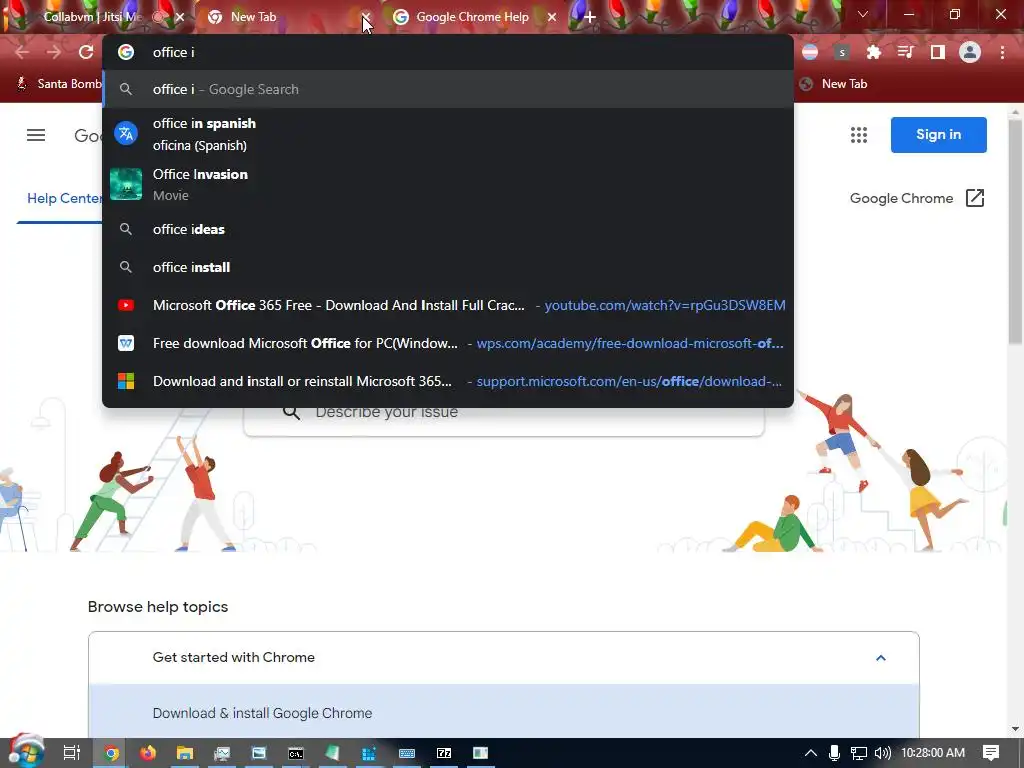Open the on-screen keyboard taskbar icon
Image resolution: width=1024 pixels, height=768 pixels.
407,753
